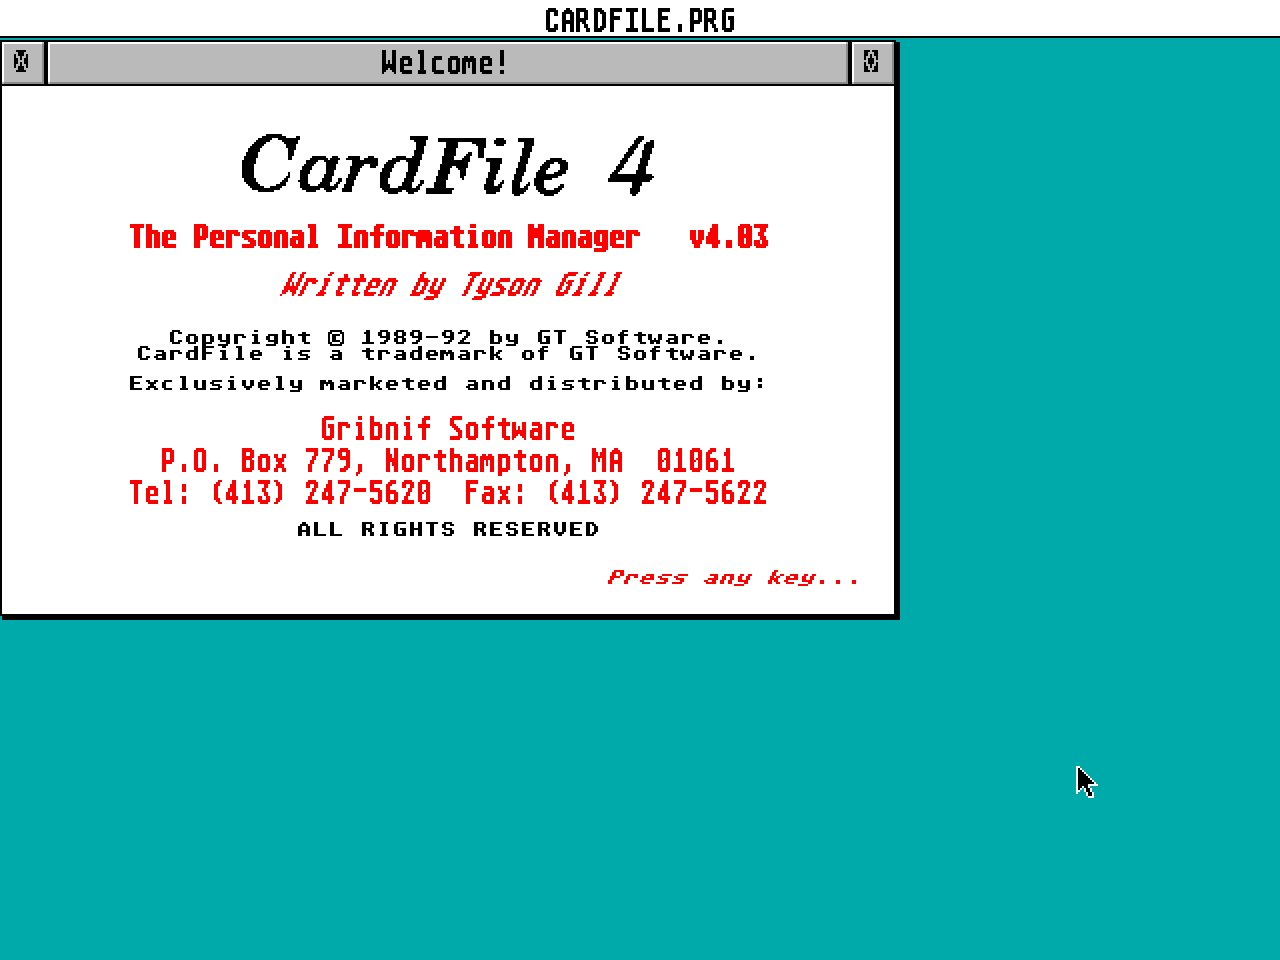Click the Welcome! title bar
Screen dimensions: 1280x960
[447, 63]
